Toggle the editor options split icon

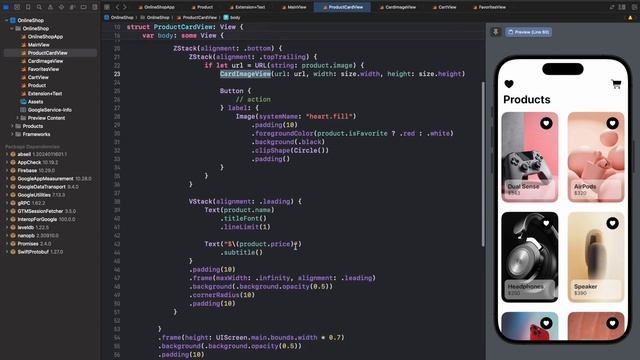tap(611, 7)
